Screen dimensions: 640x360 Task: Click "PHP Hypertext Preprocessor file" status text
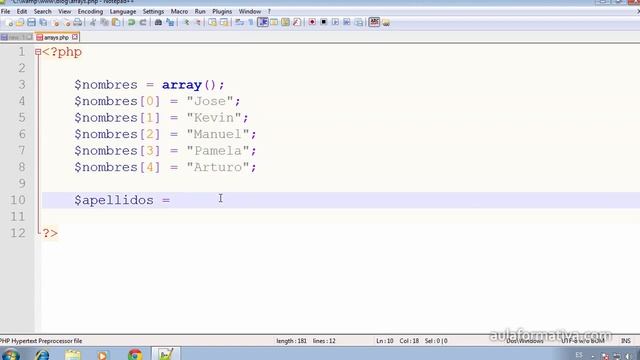click(x=41, y=341)
